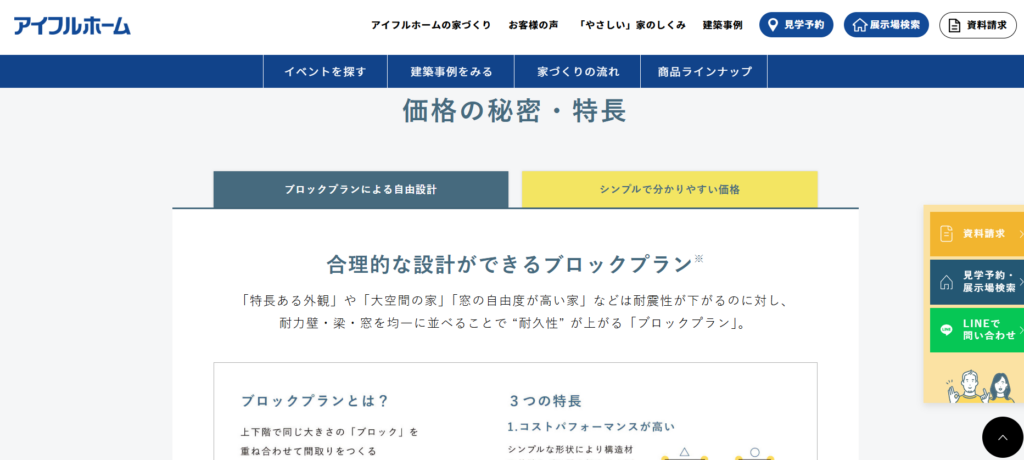Click house icon in side 見学予約・展示場検索 panel
The height and width of the screenshot is (460, 1024).
click(x=946, y=282)
